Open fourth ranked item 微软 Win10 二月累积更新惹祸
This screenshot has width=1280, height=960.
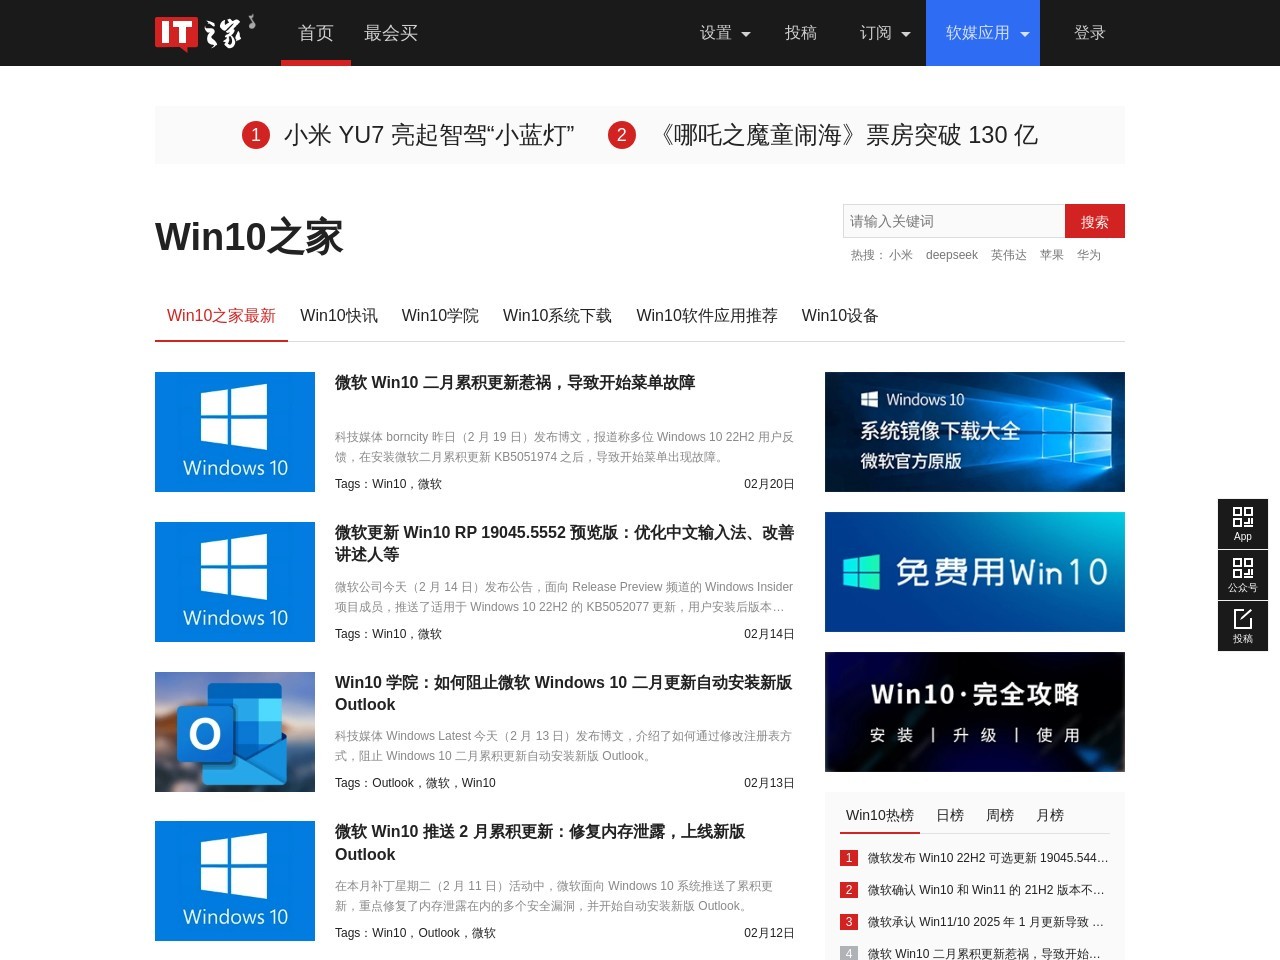[984, 954]
